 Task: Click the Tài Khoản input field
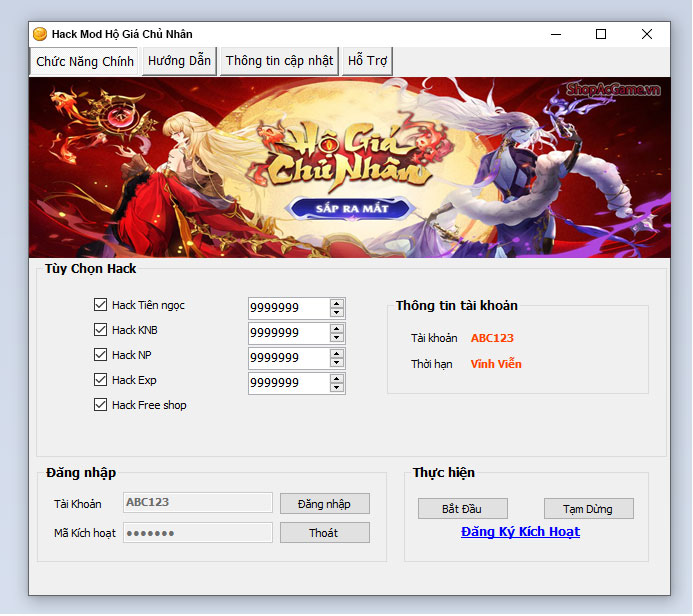(x=198, y=503)
